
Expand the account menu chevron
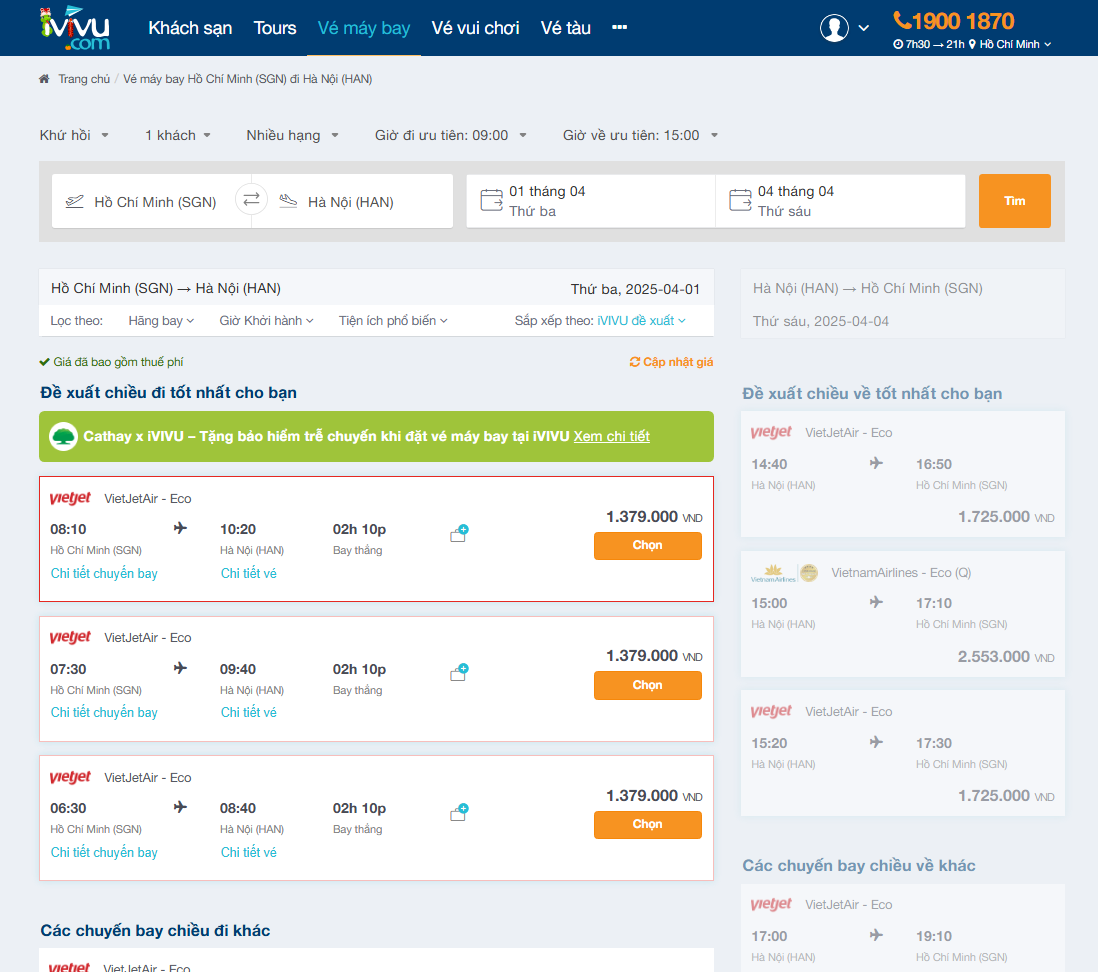[863, 28]
